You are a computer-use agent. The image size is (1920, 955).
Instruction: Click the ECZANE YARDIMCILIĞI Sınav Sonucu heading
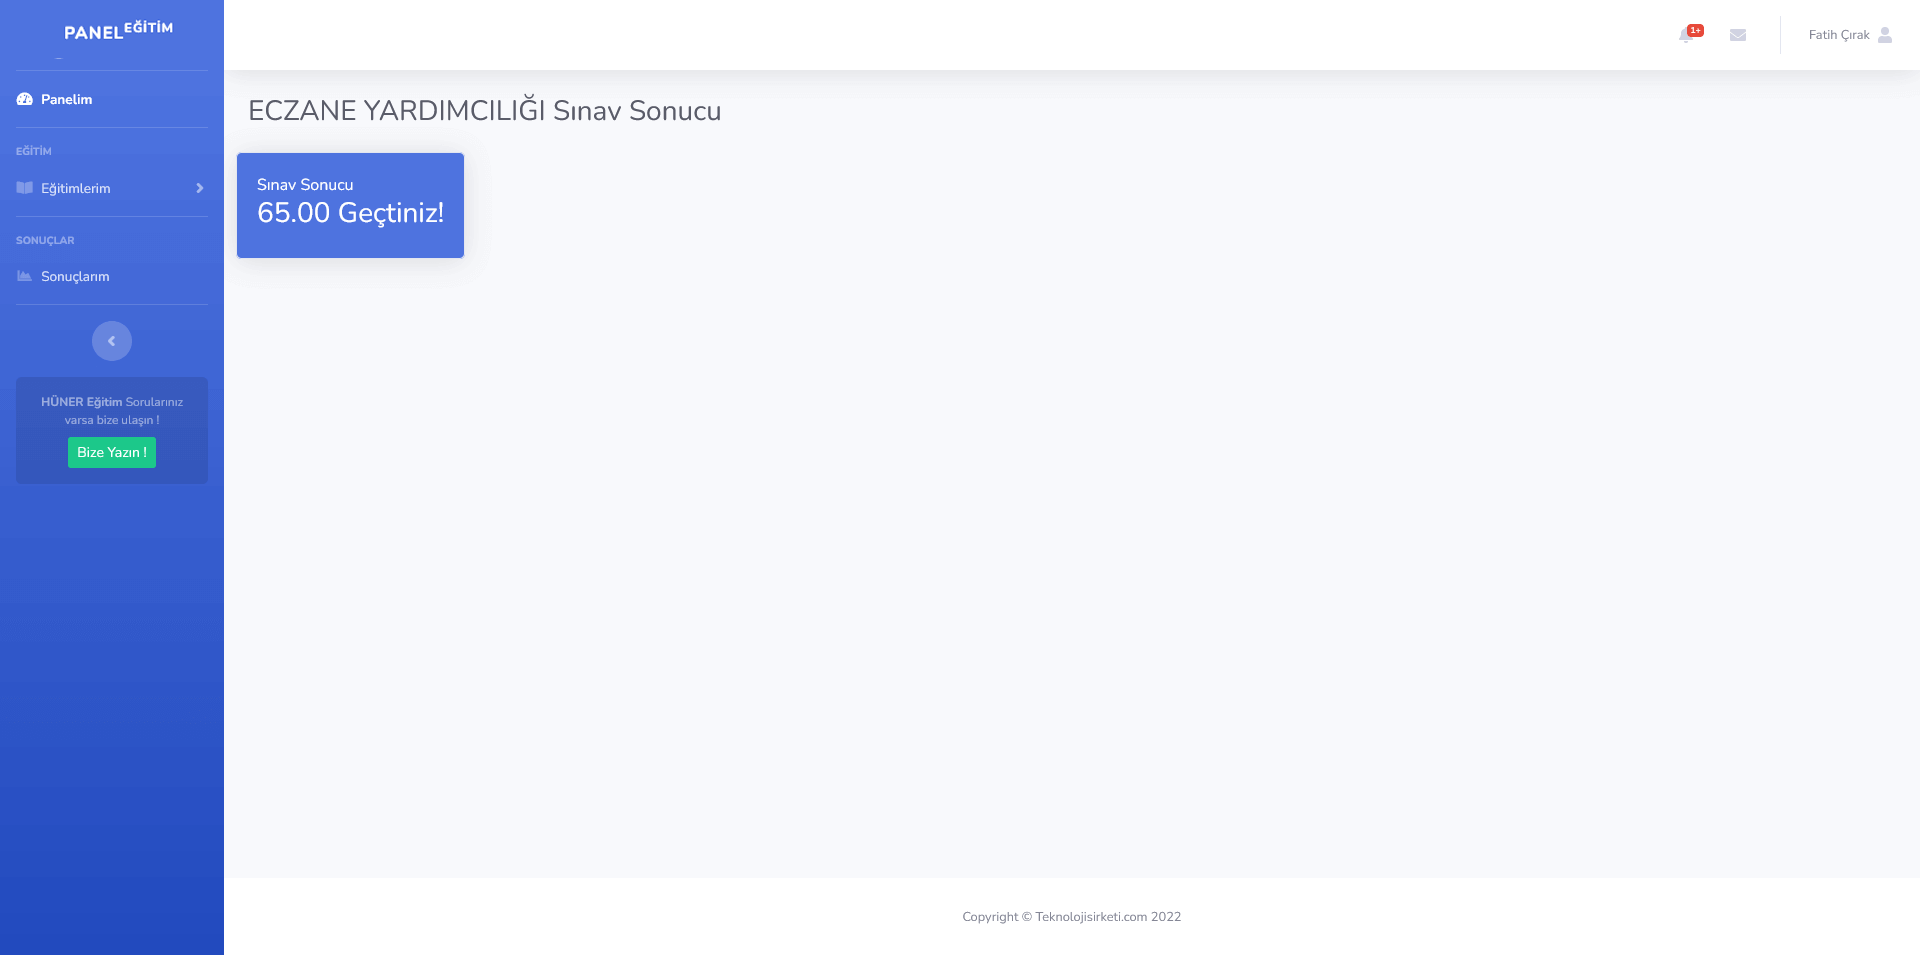tap(484, 110)
